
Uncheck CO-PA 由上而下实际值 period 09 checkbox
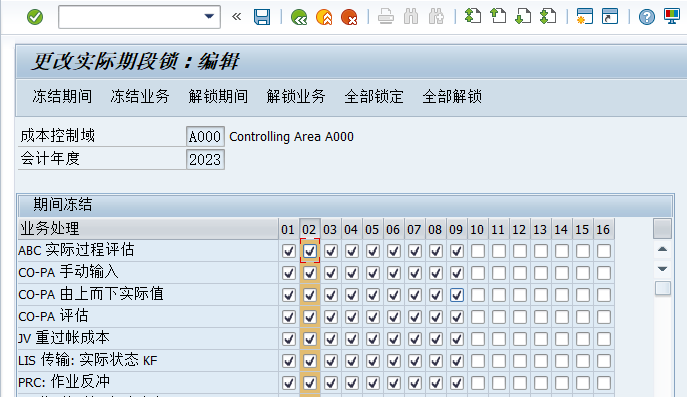coord(457,295)
